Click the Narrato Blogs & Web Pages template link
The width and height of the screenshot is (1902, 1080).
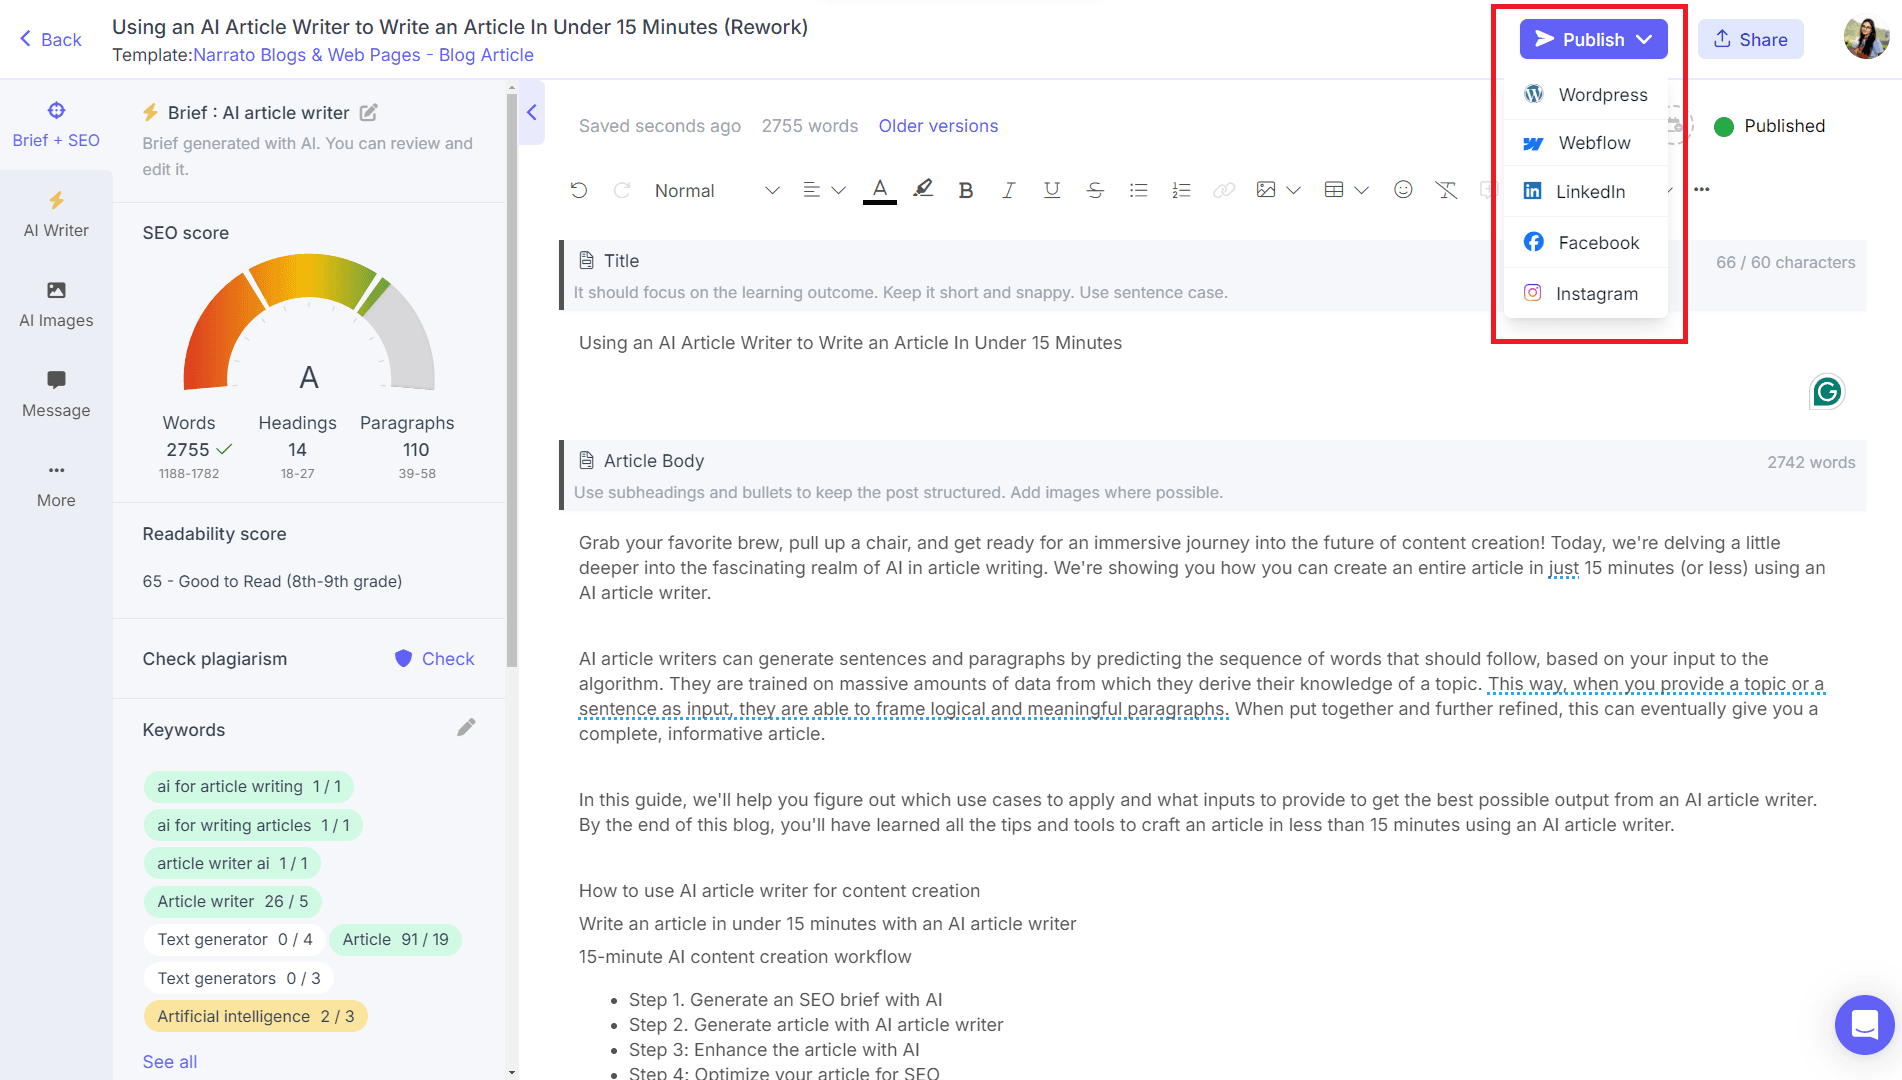tap(363, 55)
